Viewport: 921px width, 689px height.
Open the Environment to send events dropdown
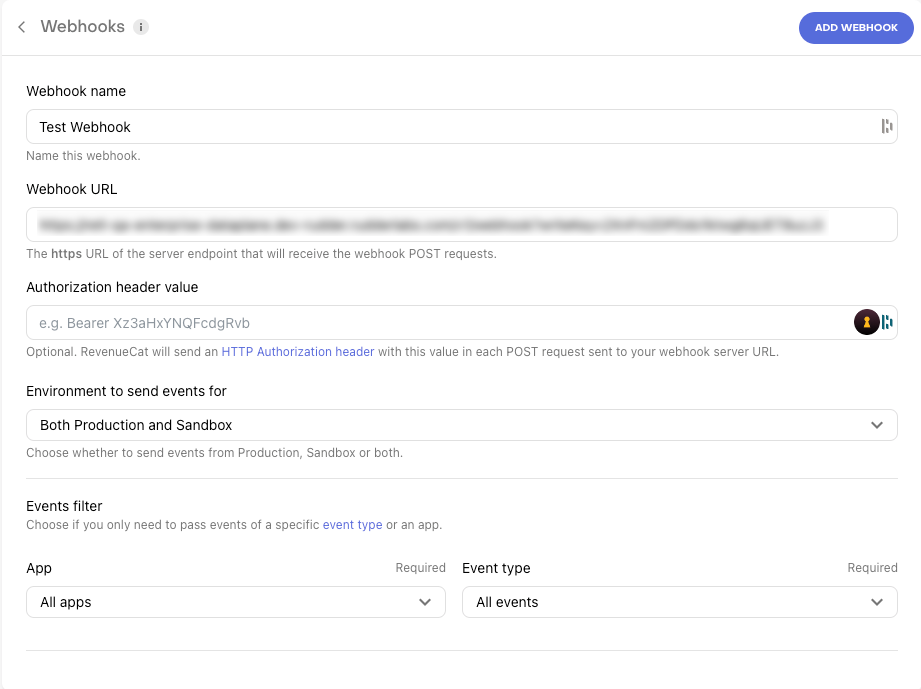point(462,425)
